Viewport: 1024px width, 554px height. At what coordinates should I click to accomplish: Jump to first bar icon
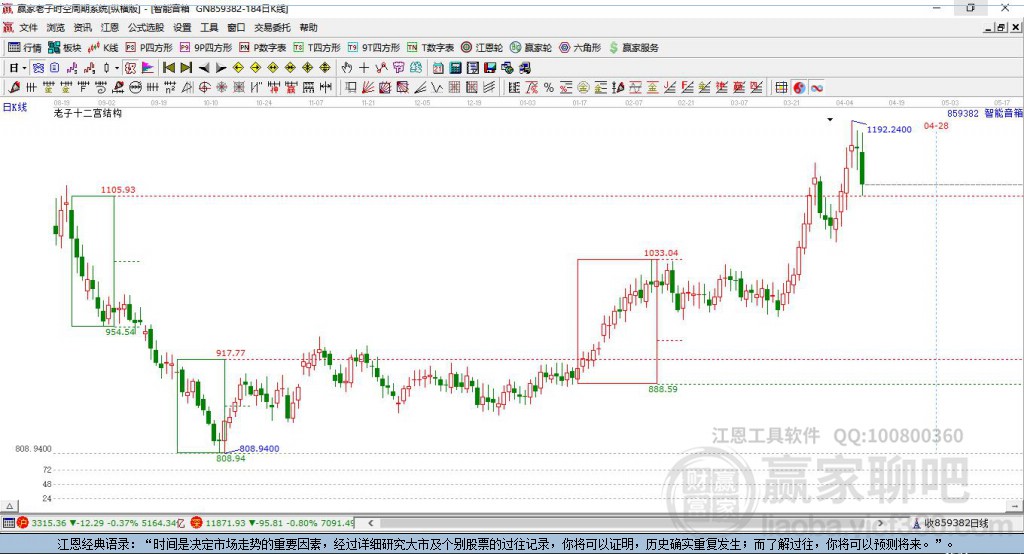[168, 68]
